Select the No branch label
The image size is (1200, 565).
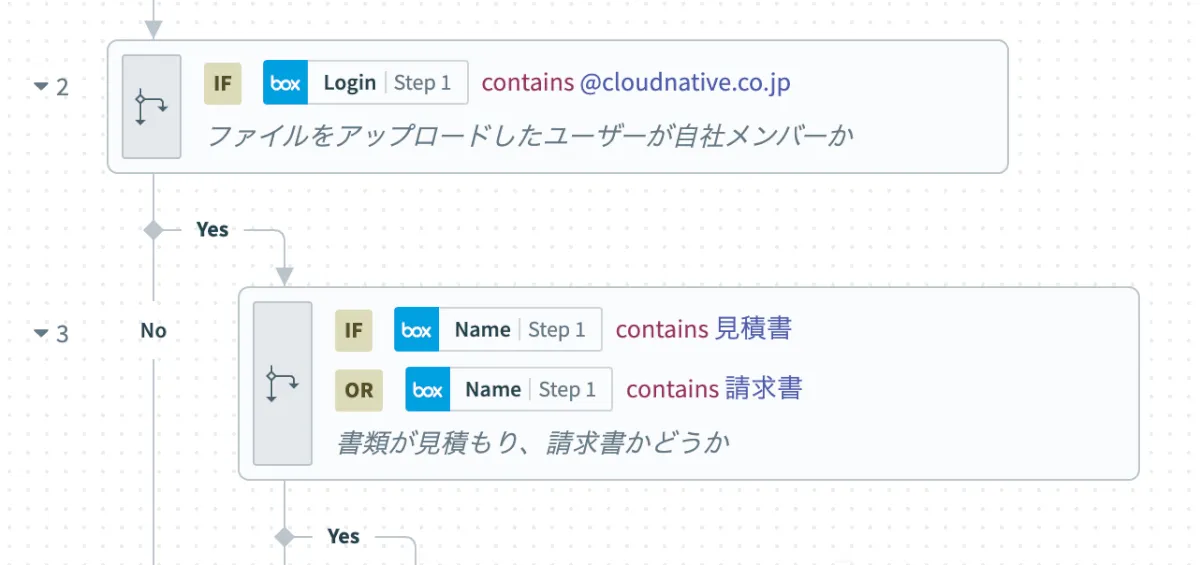coord(153,330)
